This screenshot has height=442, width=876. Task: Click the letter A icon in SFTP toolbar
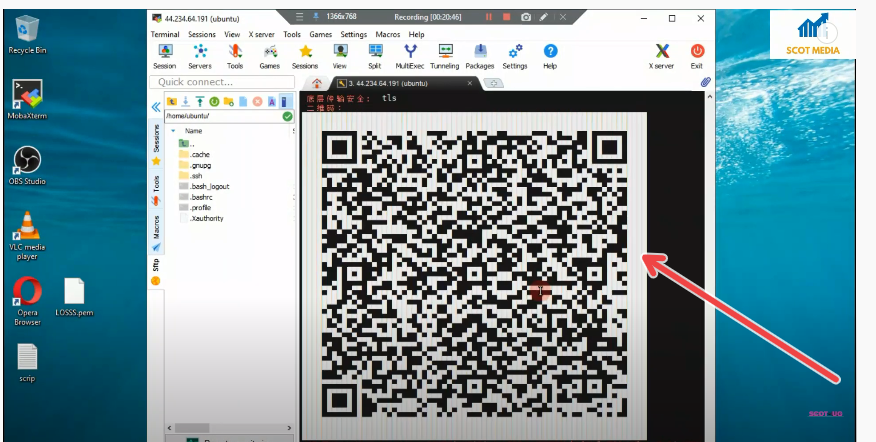[272, 101]
